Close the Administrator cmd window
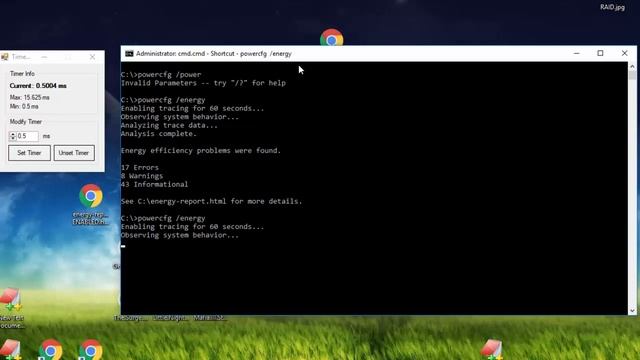Screen dimensions: 640x360 pyautogui.click(x=624, y=53)
